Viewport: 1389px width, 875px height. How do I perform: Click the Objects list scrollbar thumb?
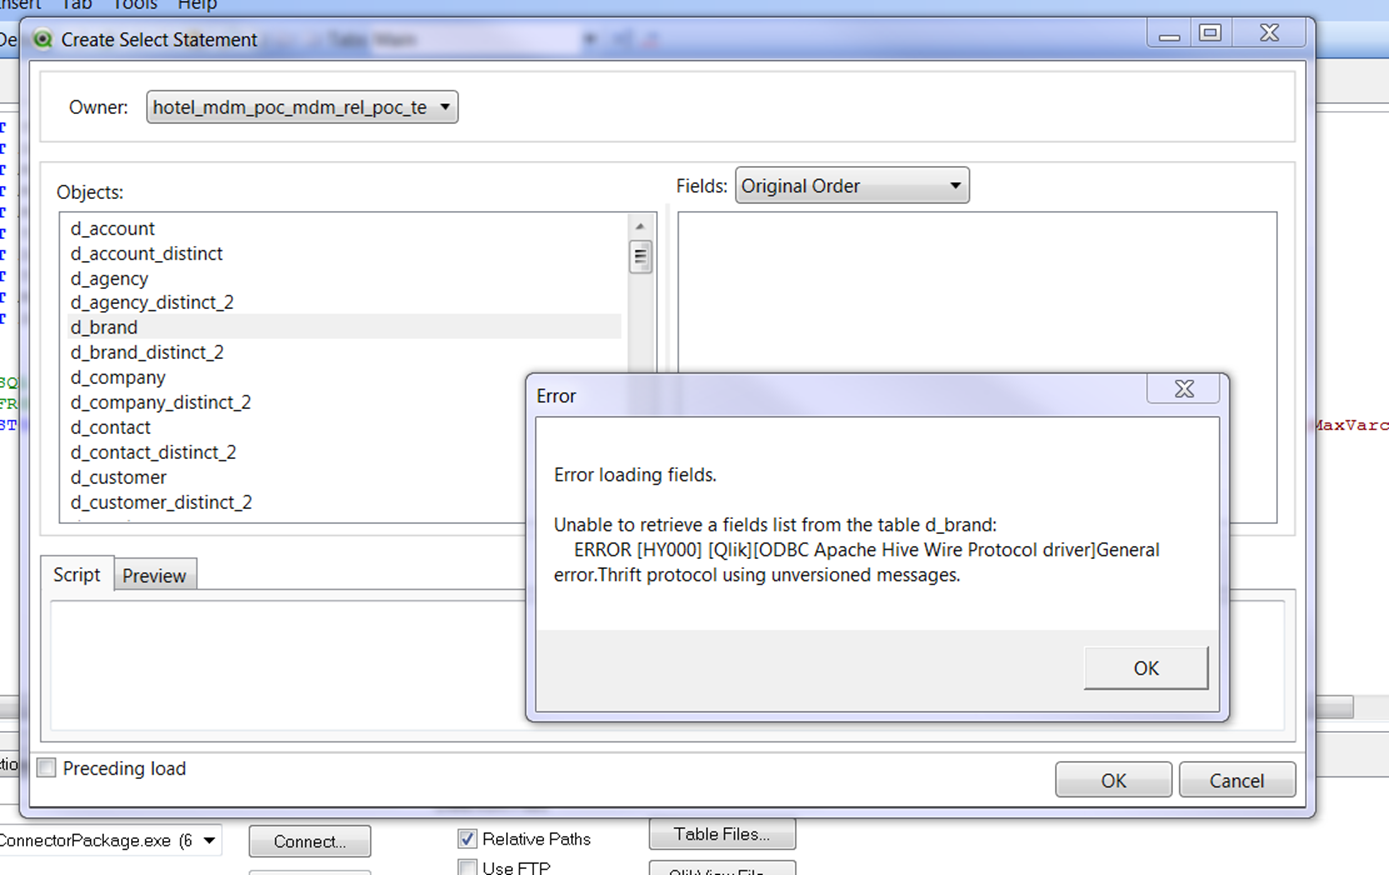point(640,257)
